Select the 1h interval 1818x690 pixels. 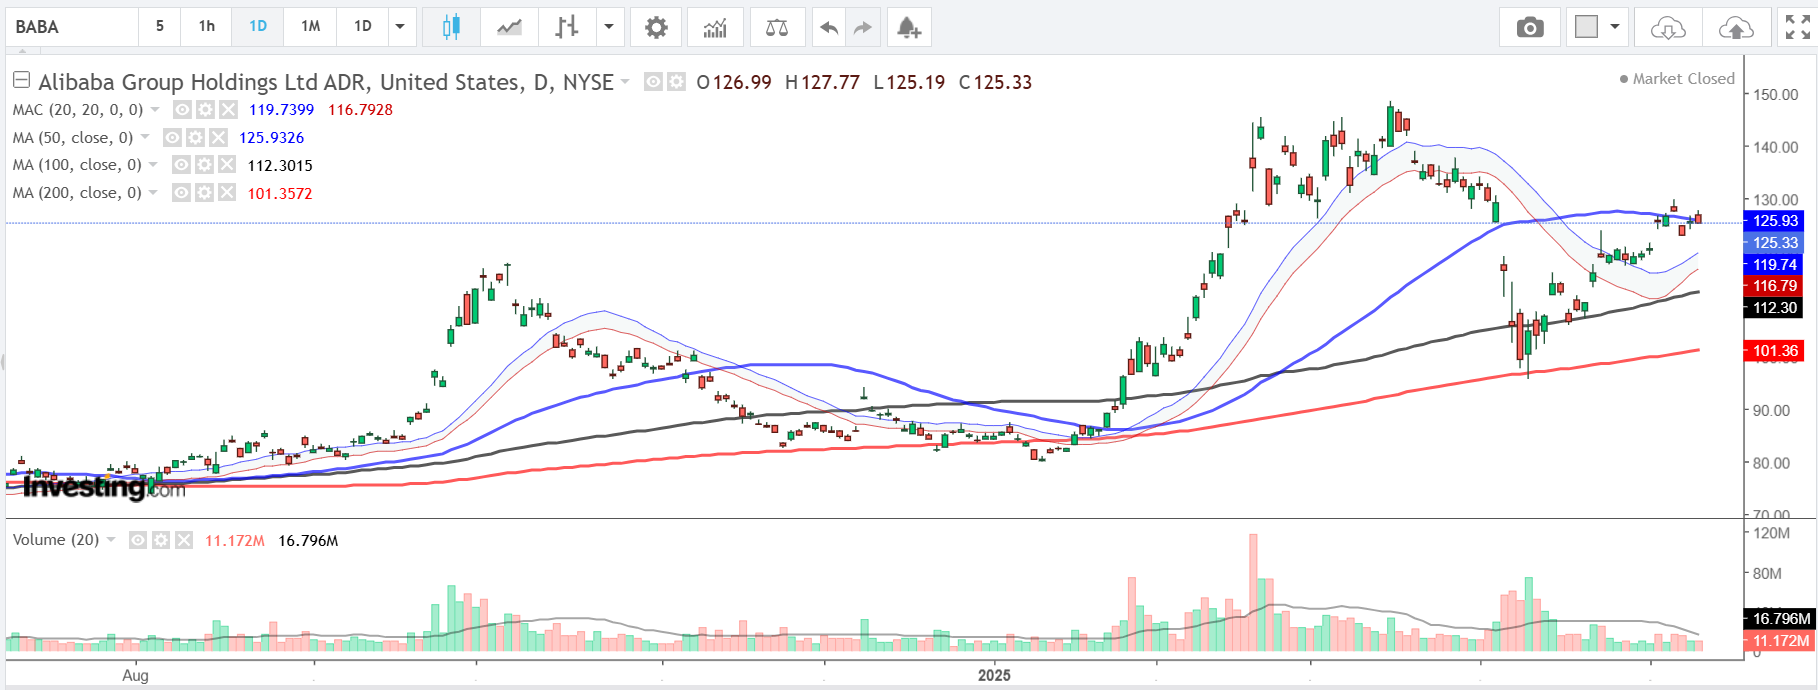point(207,27)
